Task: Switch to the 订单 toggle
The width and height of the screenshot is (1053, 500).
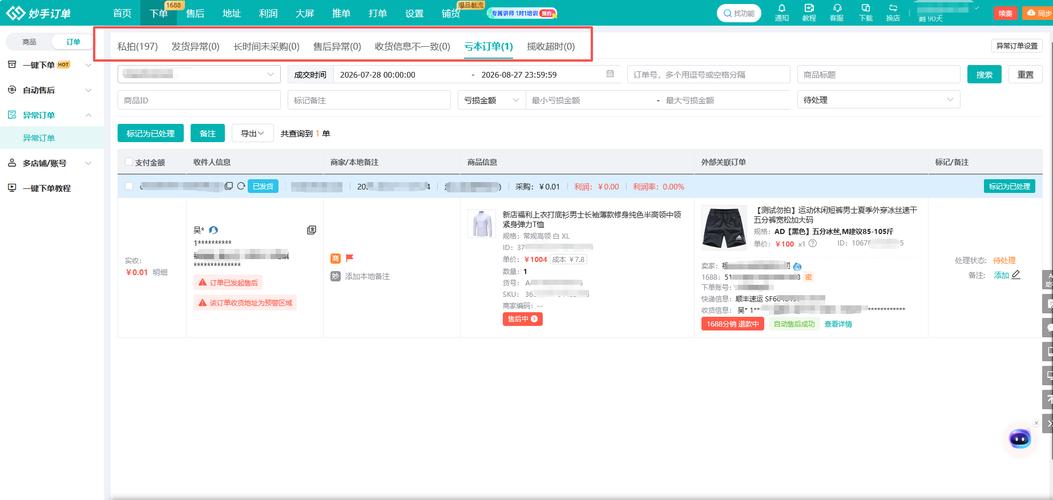Action: (x=73, y=42)
